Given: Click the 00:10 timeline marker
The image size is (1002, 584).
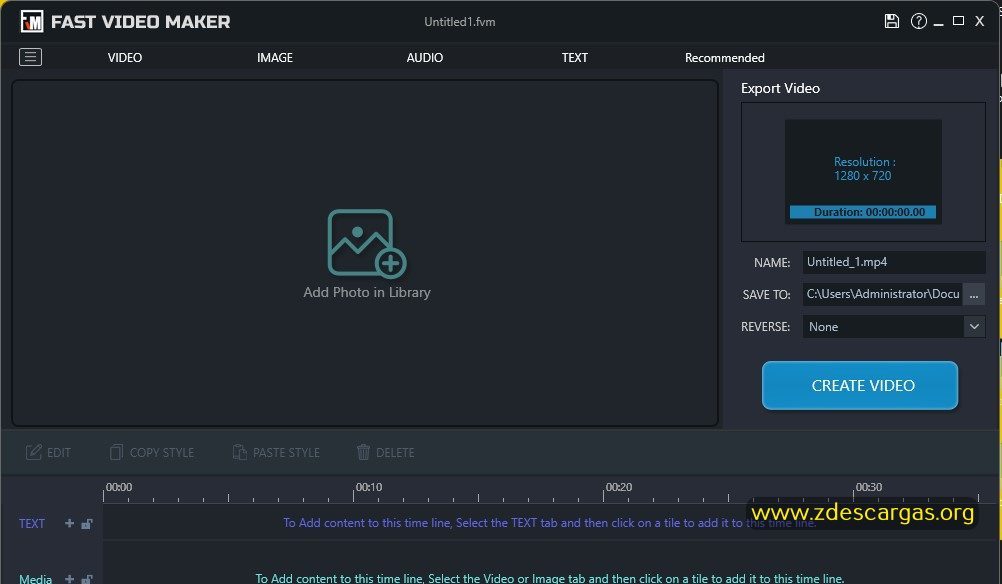Looking at the screenshot, I should point(369,487).
